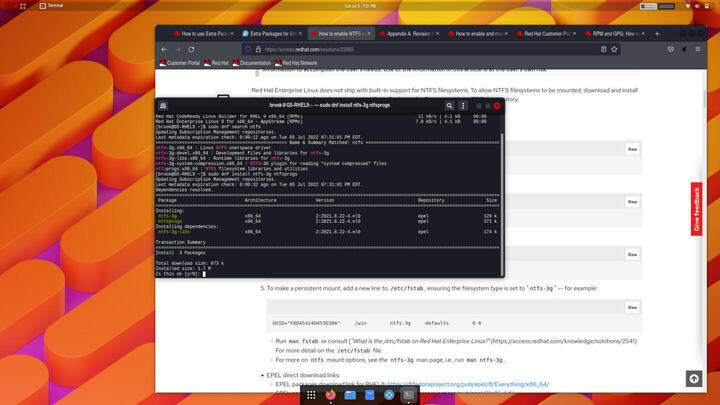Switch to 'How to enable and' tab
Image resolution: width=720 pixels, height=405 pixels.
[478, 34]
